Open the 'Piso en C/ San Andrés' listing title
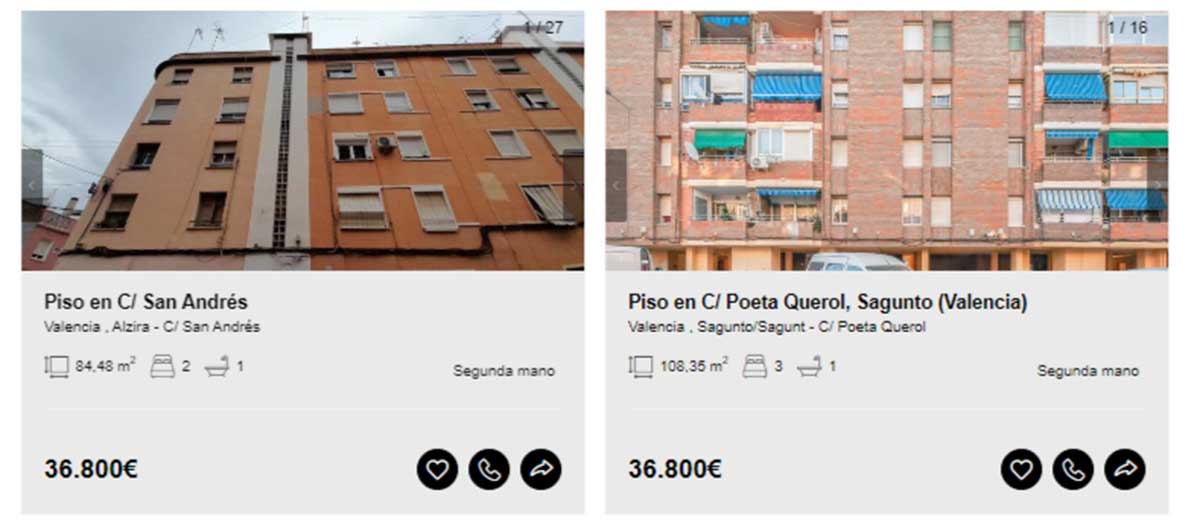1200x522 pixels. coord(146,302)
